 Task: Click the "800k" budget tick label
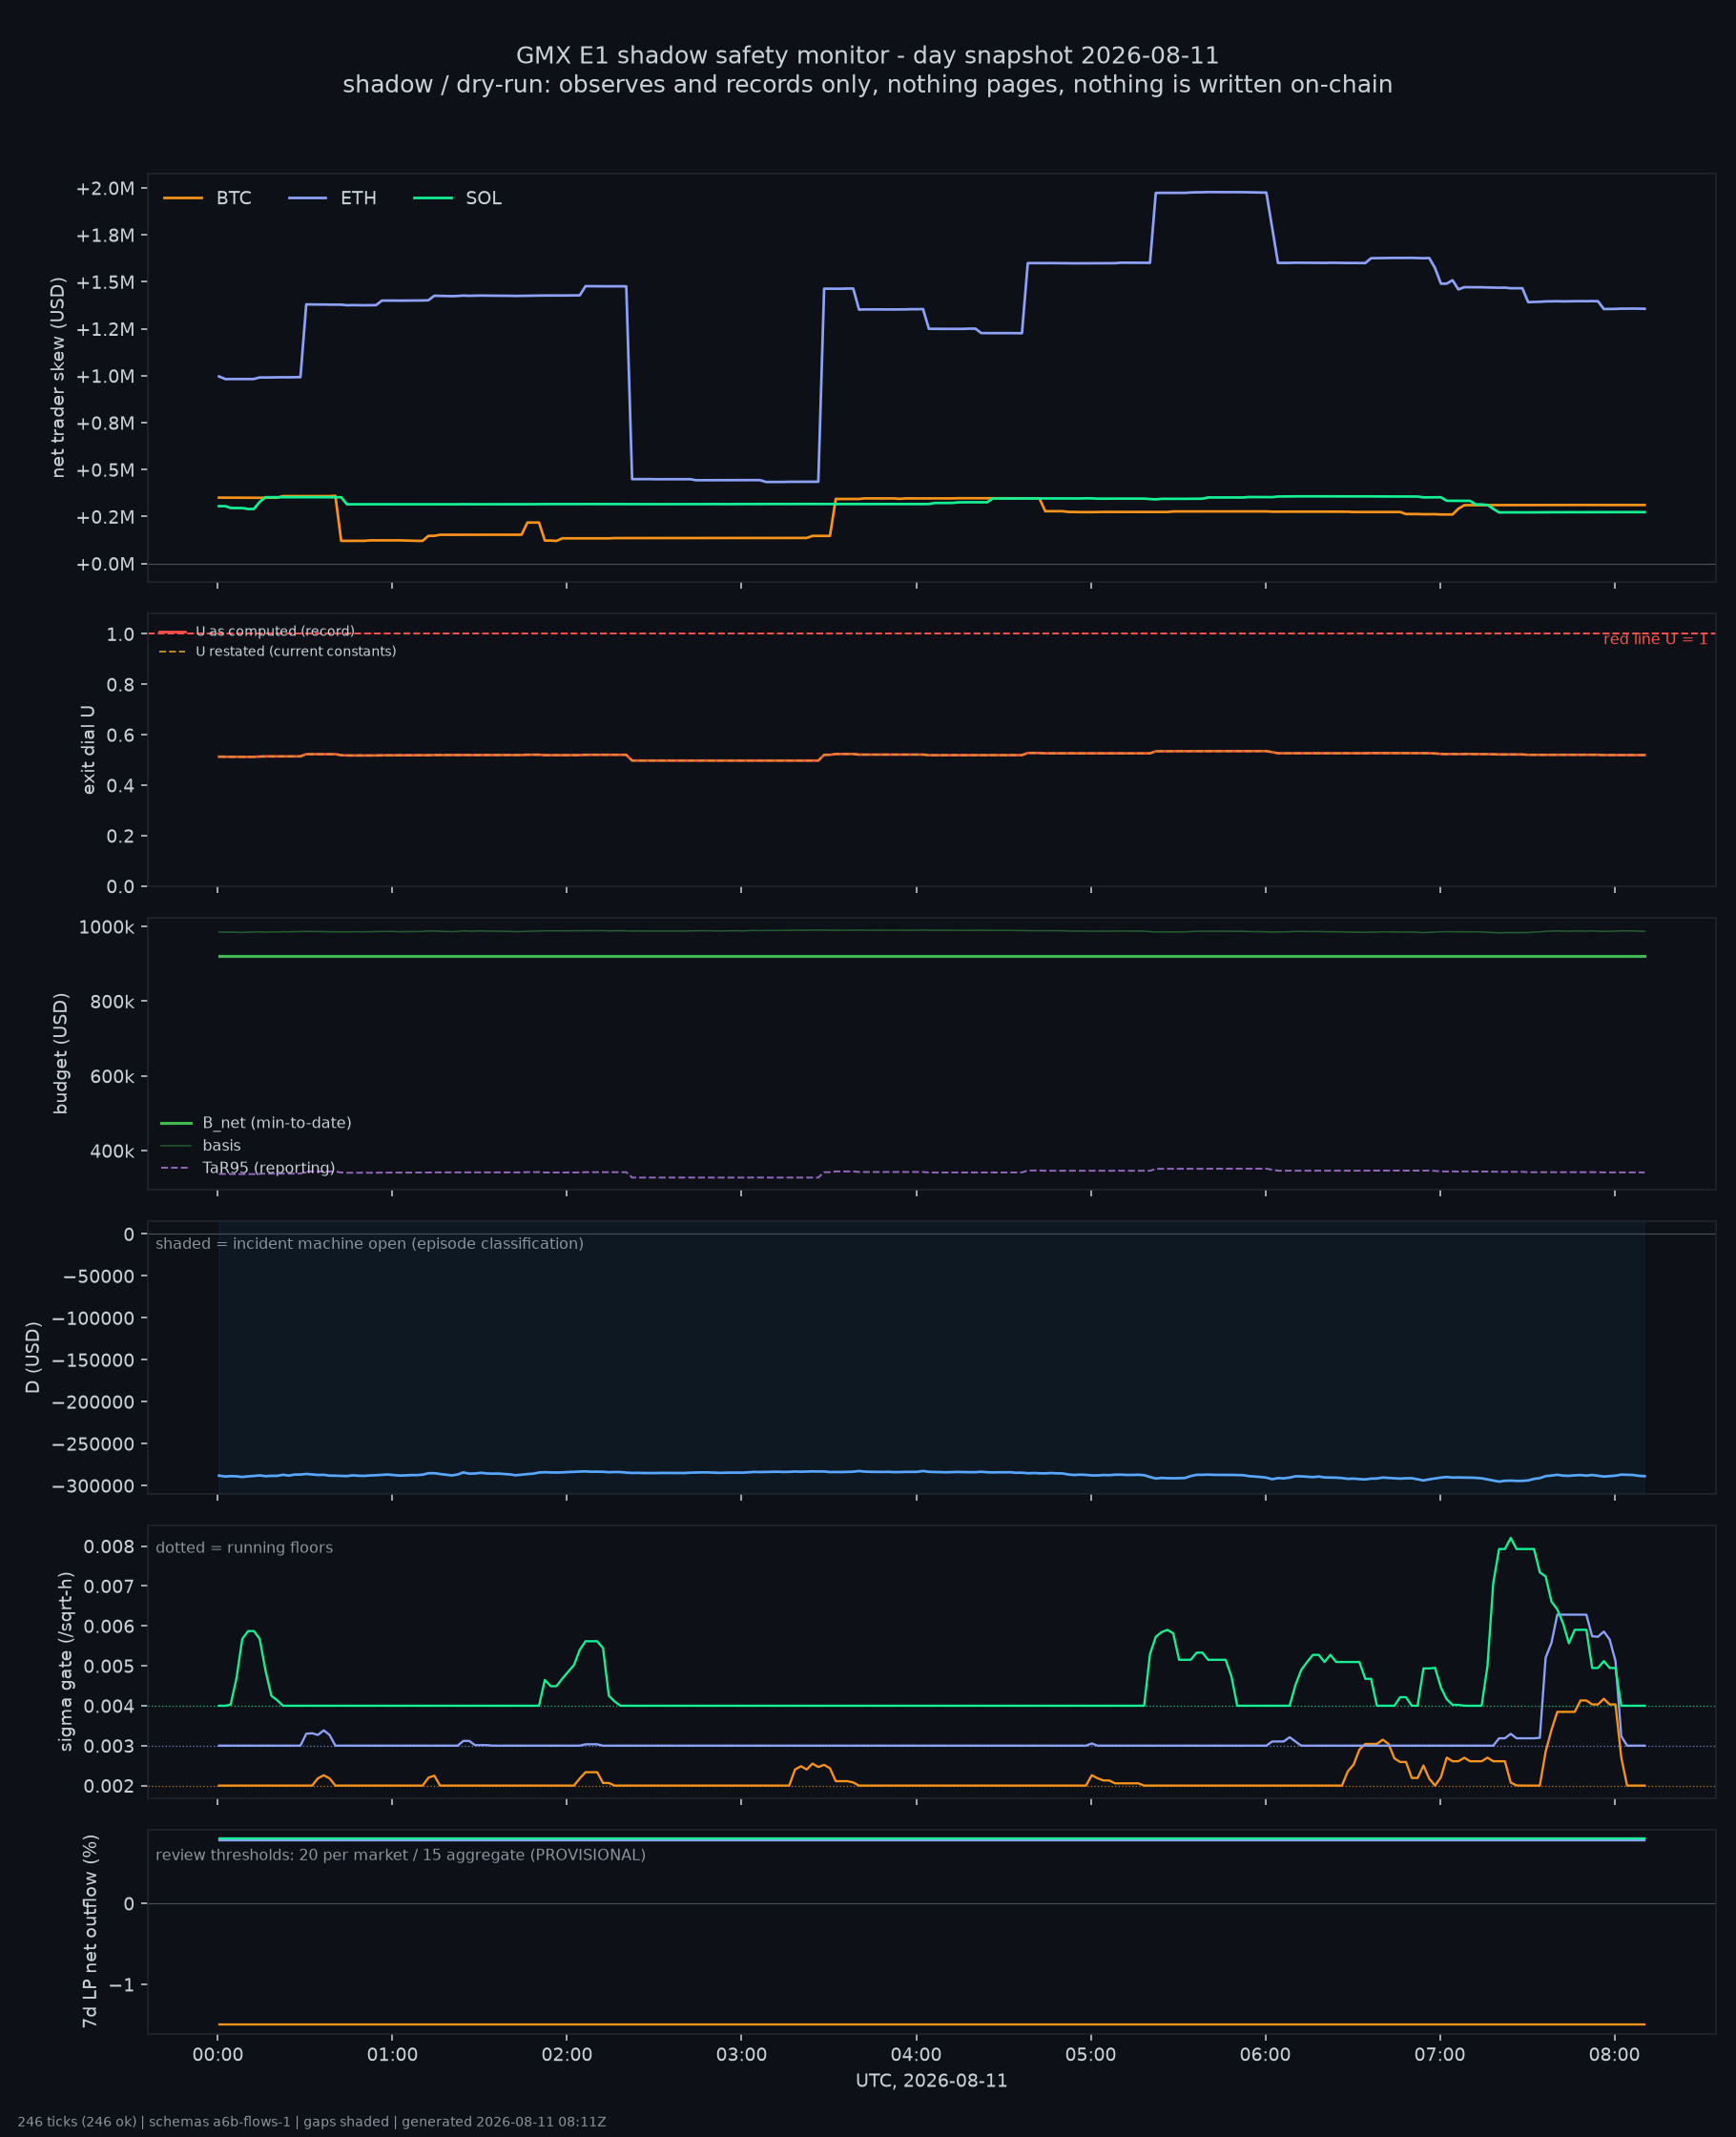click(x=112, y=1003)
